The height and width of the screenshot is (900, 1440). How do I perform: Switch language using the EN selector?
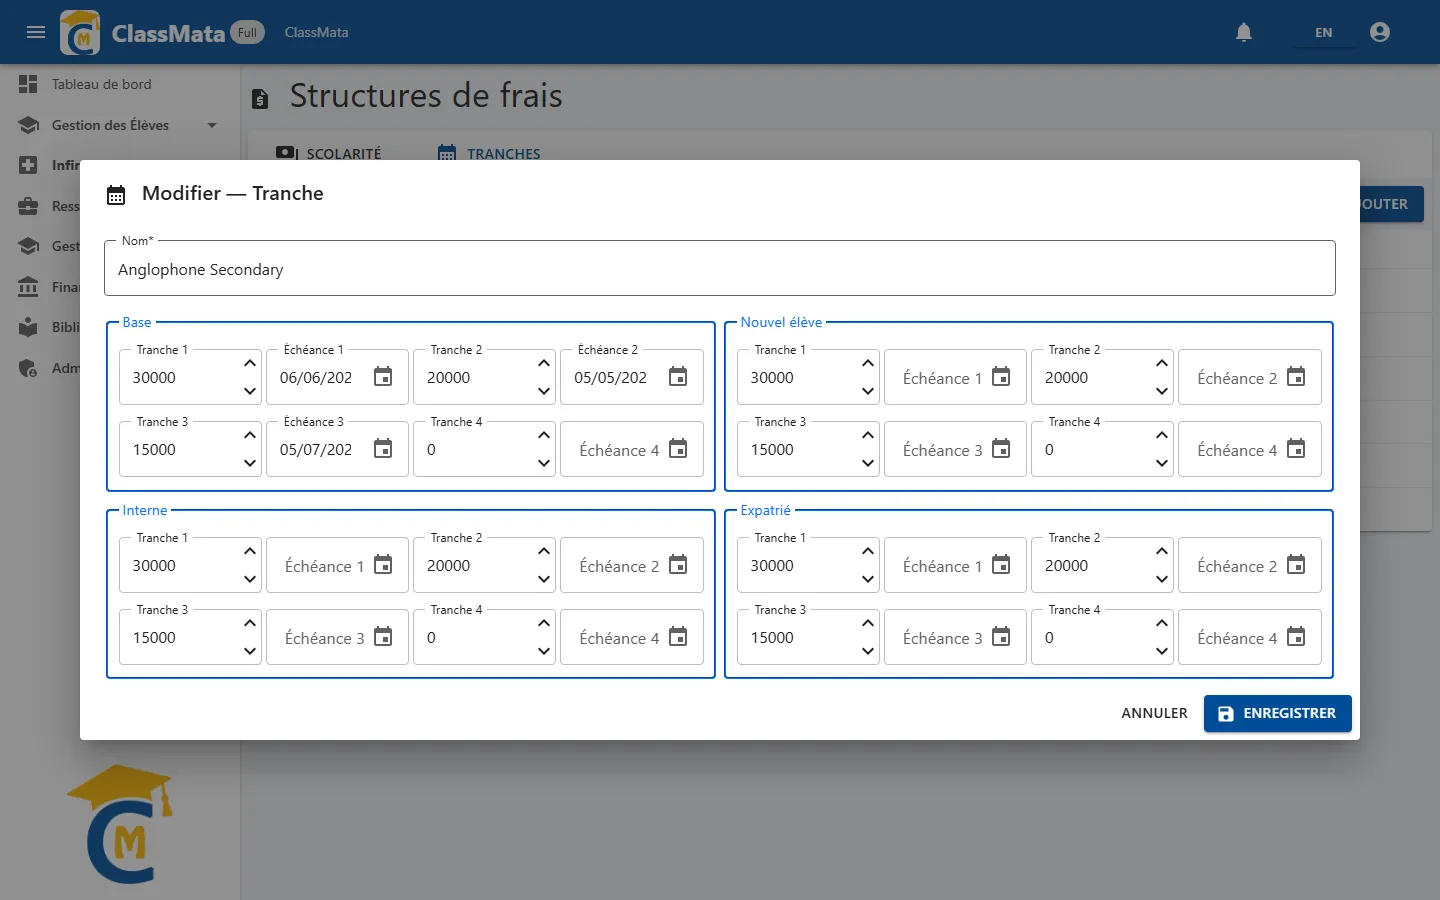coord(1323,32)
